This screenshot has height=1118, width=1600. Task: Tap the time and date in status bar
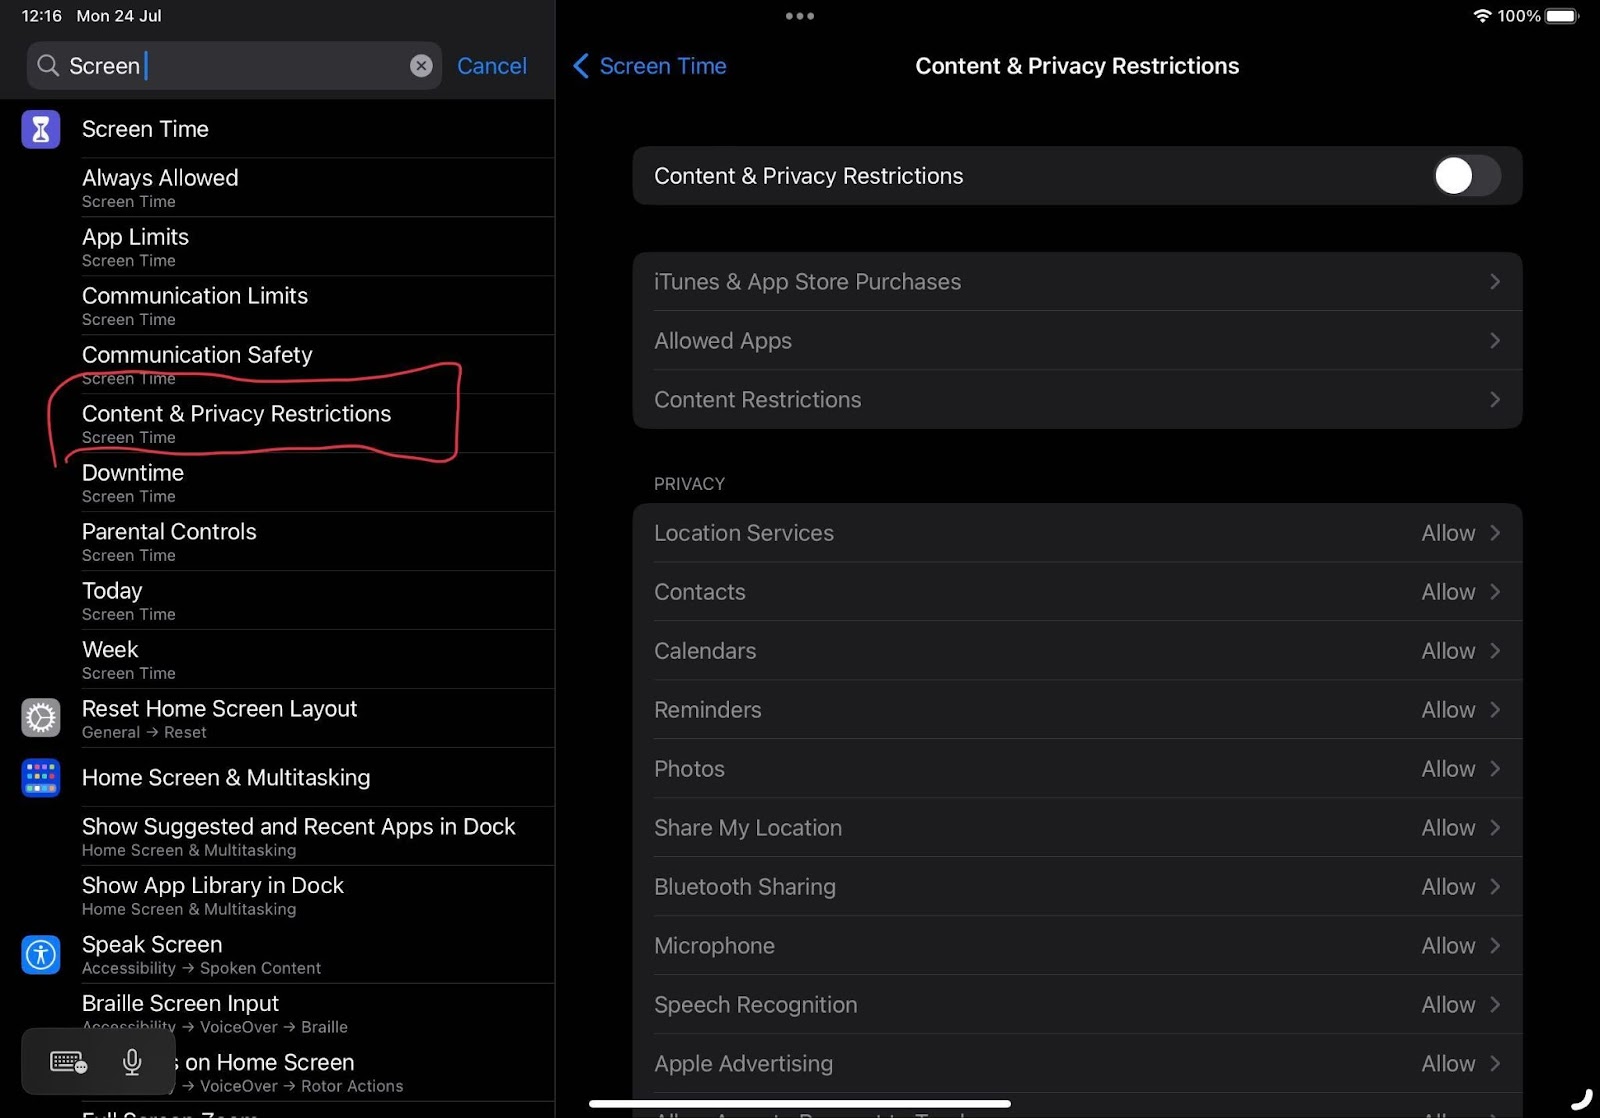(x=91, y=16)
